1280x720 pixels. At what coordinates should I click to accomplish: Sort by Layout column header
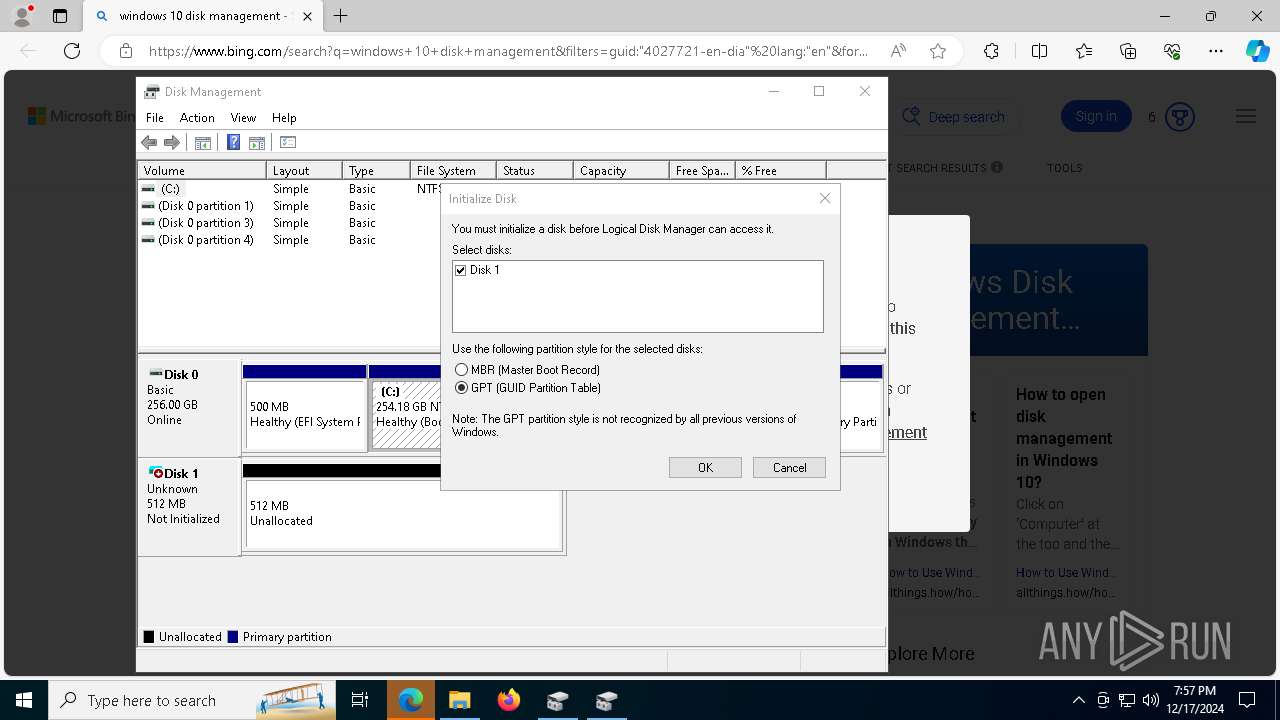tap(304, 170)
